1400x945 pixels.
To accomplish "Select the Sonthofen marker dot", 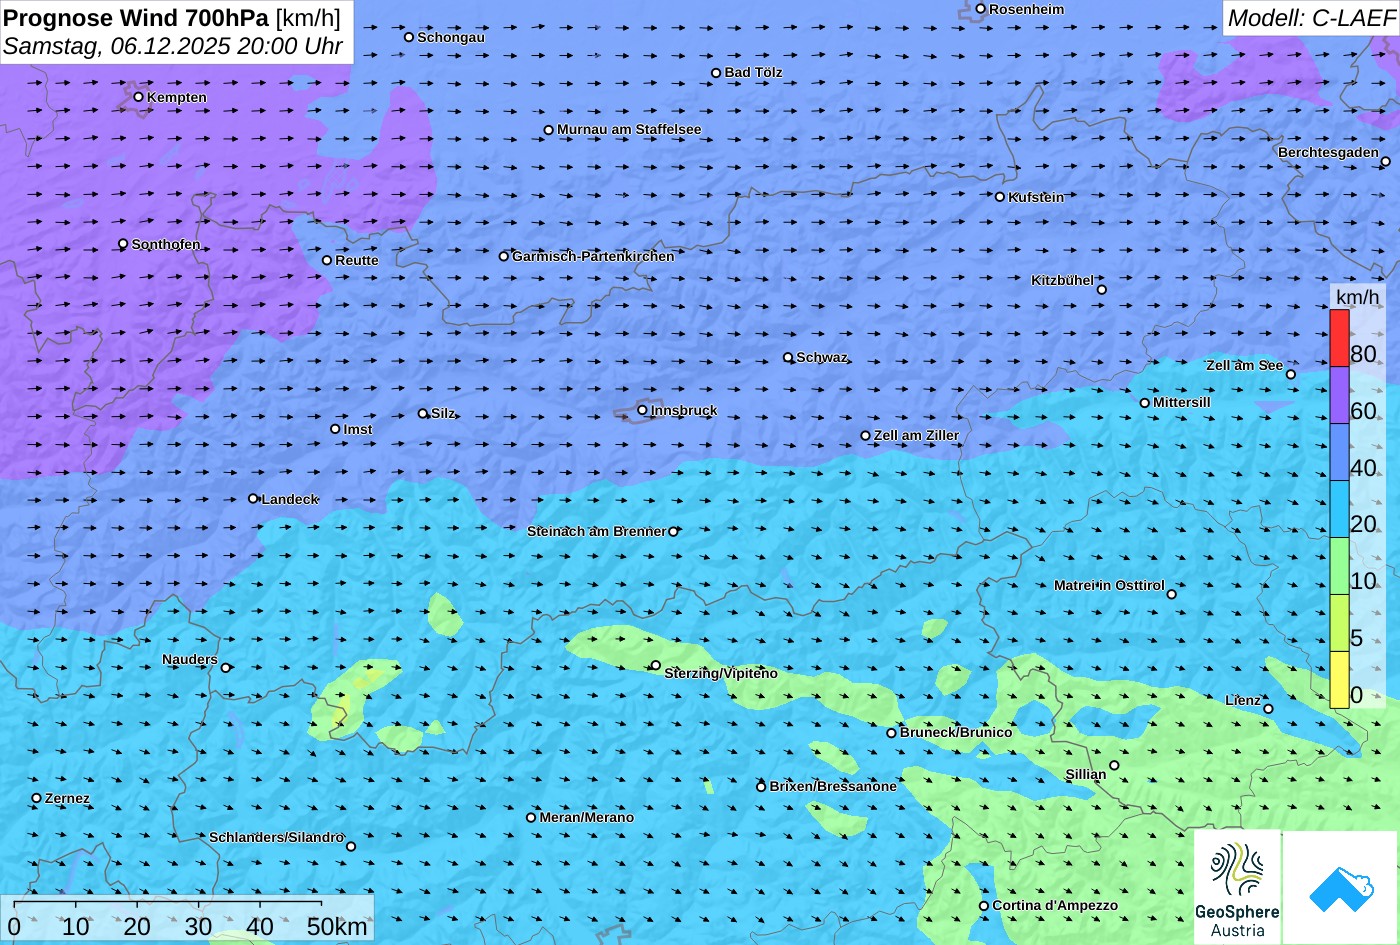I will 123,243.
